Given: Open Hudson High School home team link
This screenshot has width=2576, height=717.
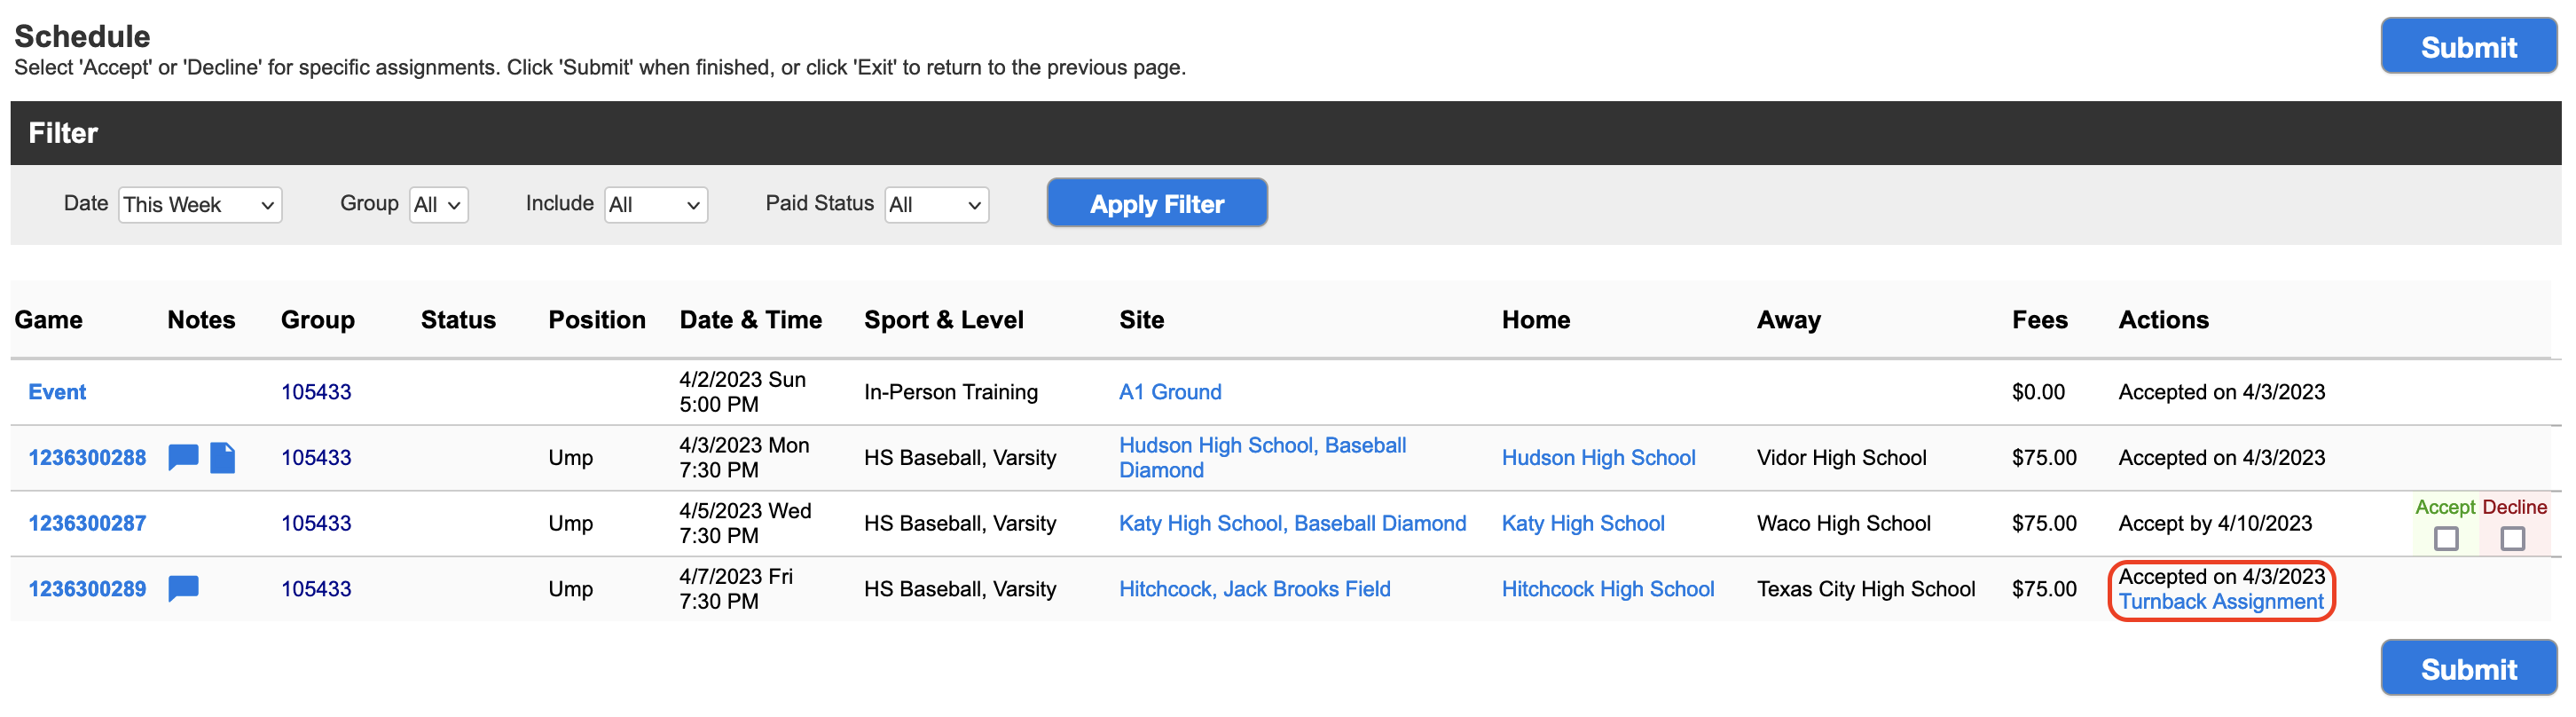Looking at the screenshot, I should click(x=1598, y=457).
